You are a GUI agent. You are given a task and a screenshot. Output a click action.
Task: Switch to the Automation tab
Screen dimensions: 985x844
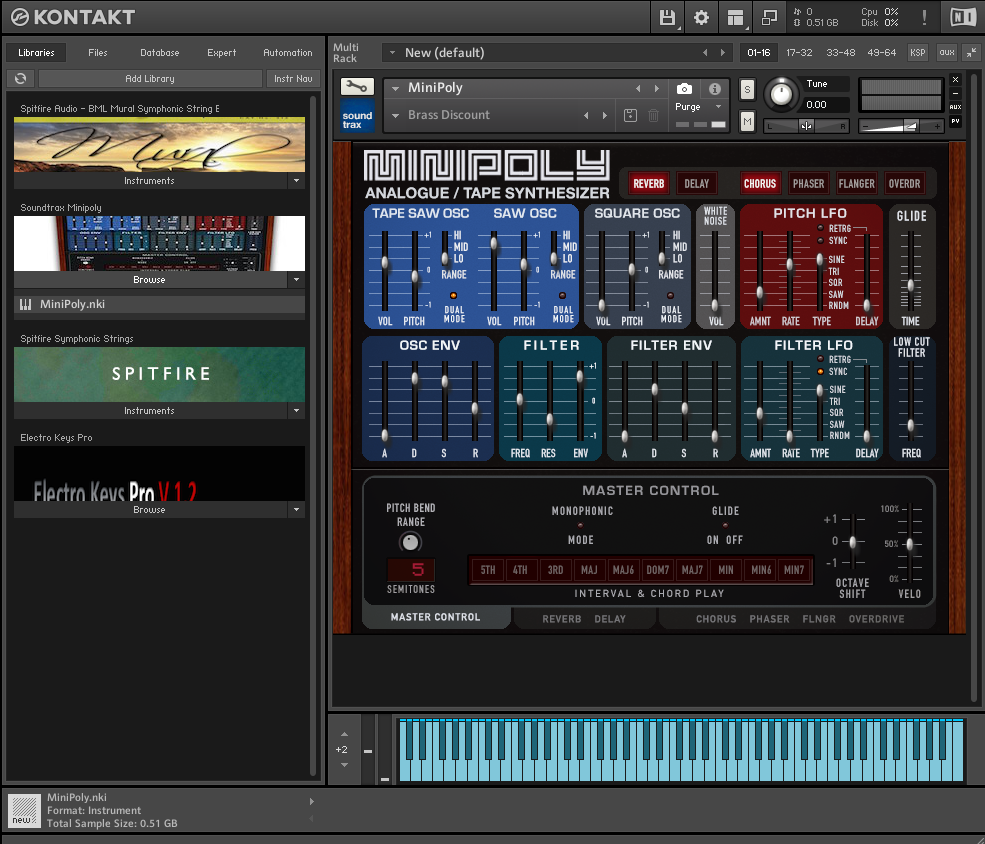[288, 53]
